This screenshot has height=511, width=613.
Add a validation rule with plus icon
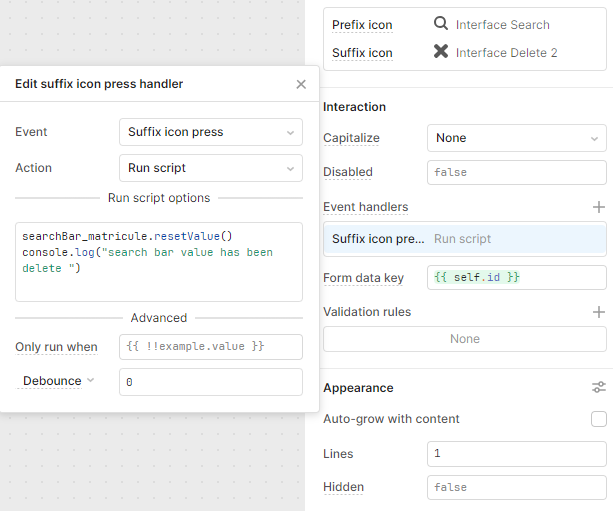(x=599, y=312)
